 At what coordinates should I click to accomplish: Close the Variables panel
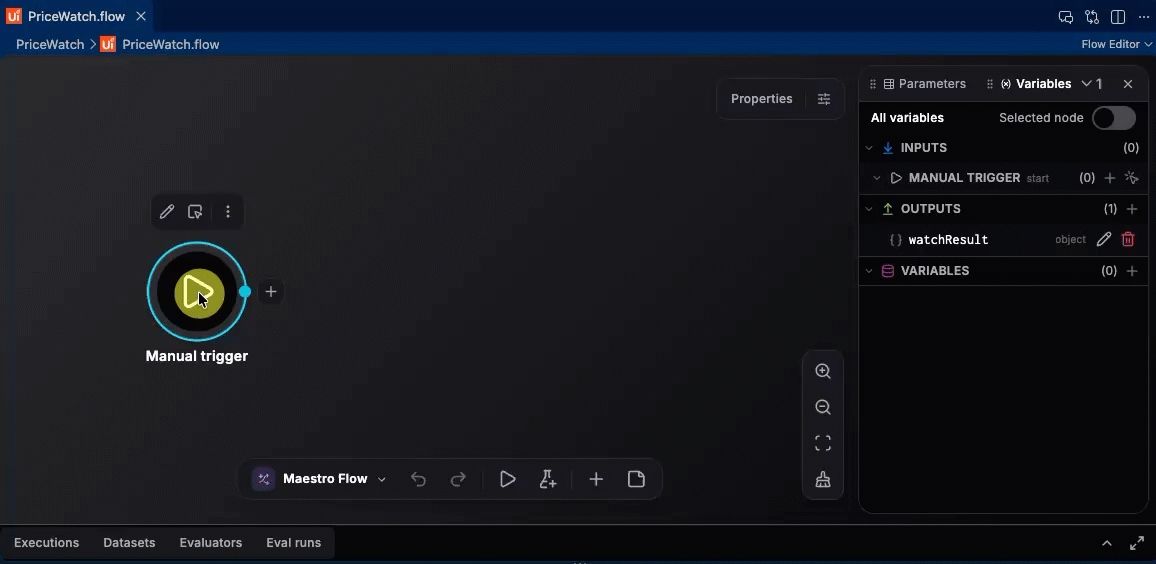[x=1128, y=84]
